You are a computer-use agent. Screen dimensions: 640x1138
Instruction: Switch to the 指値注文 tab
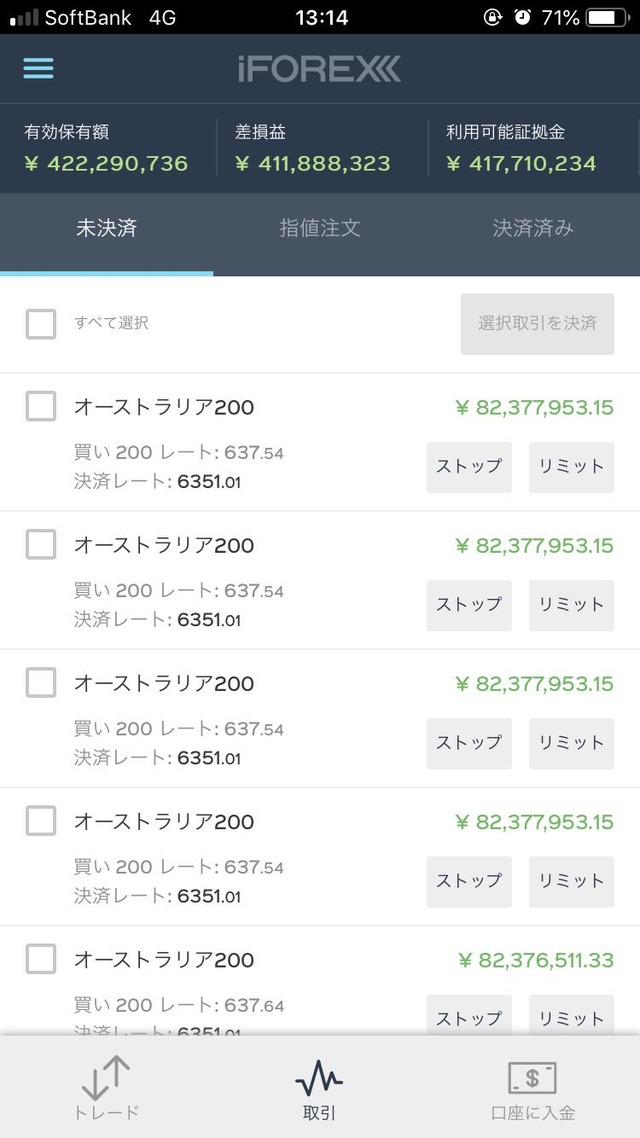point(320,228)
